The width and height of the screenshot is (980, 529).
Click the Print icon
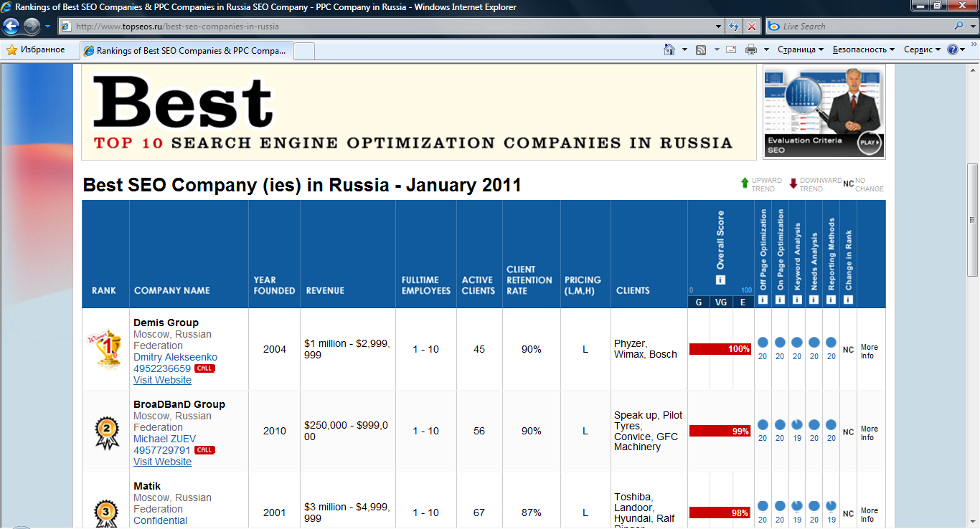751,49
